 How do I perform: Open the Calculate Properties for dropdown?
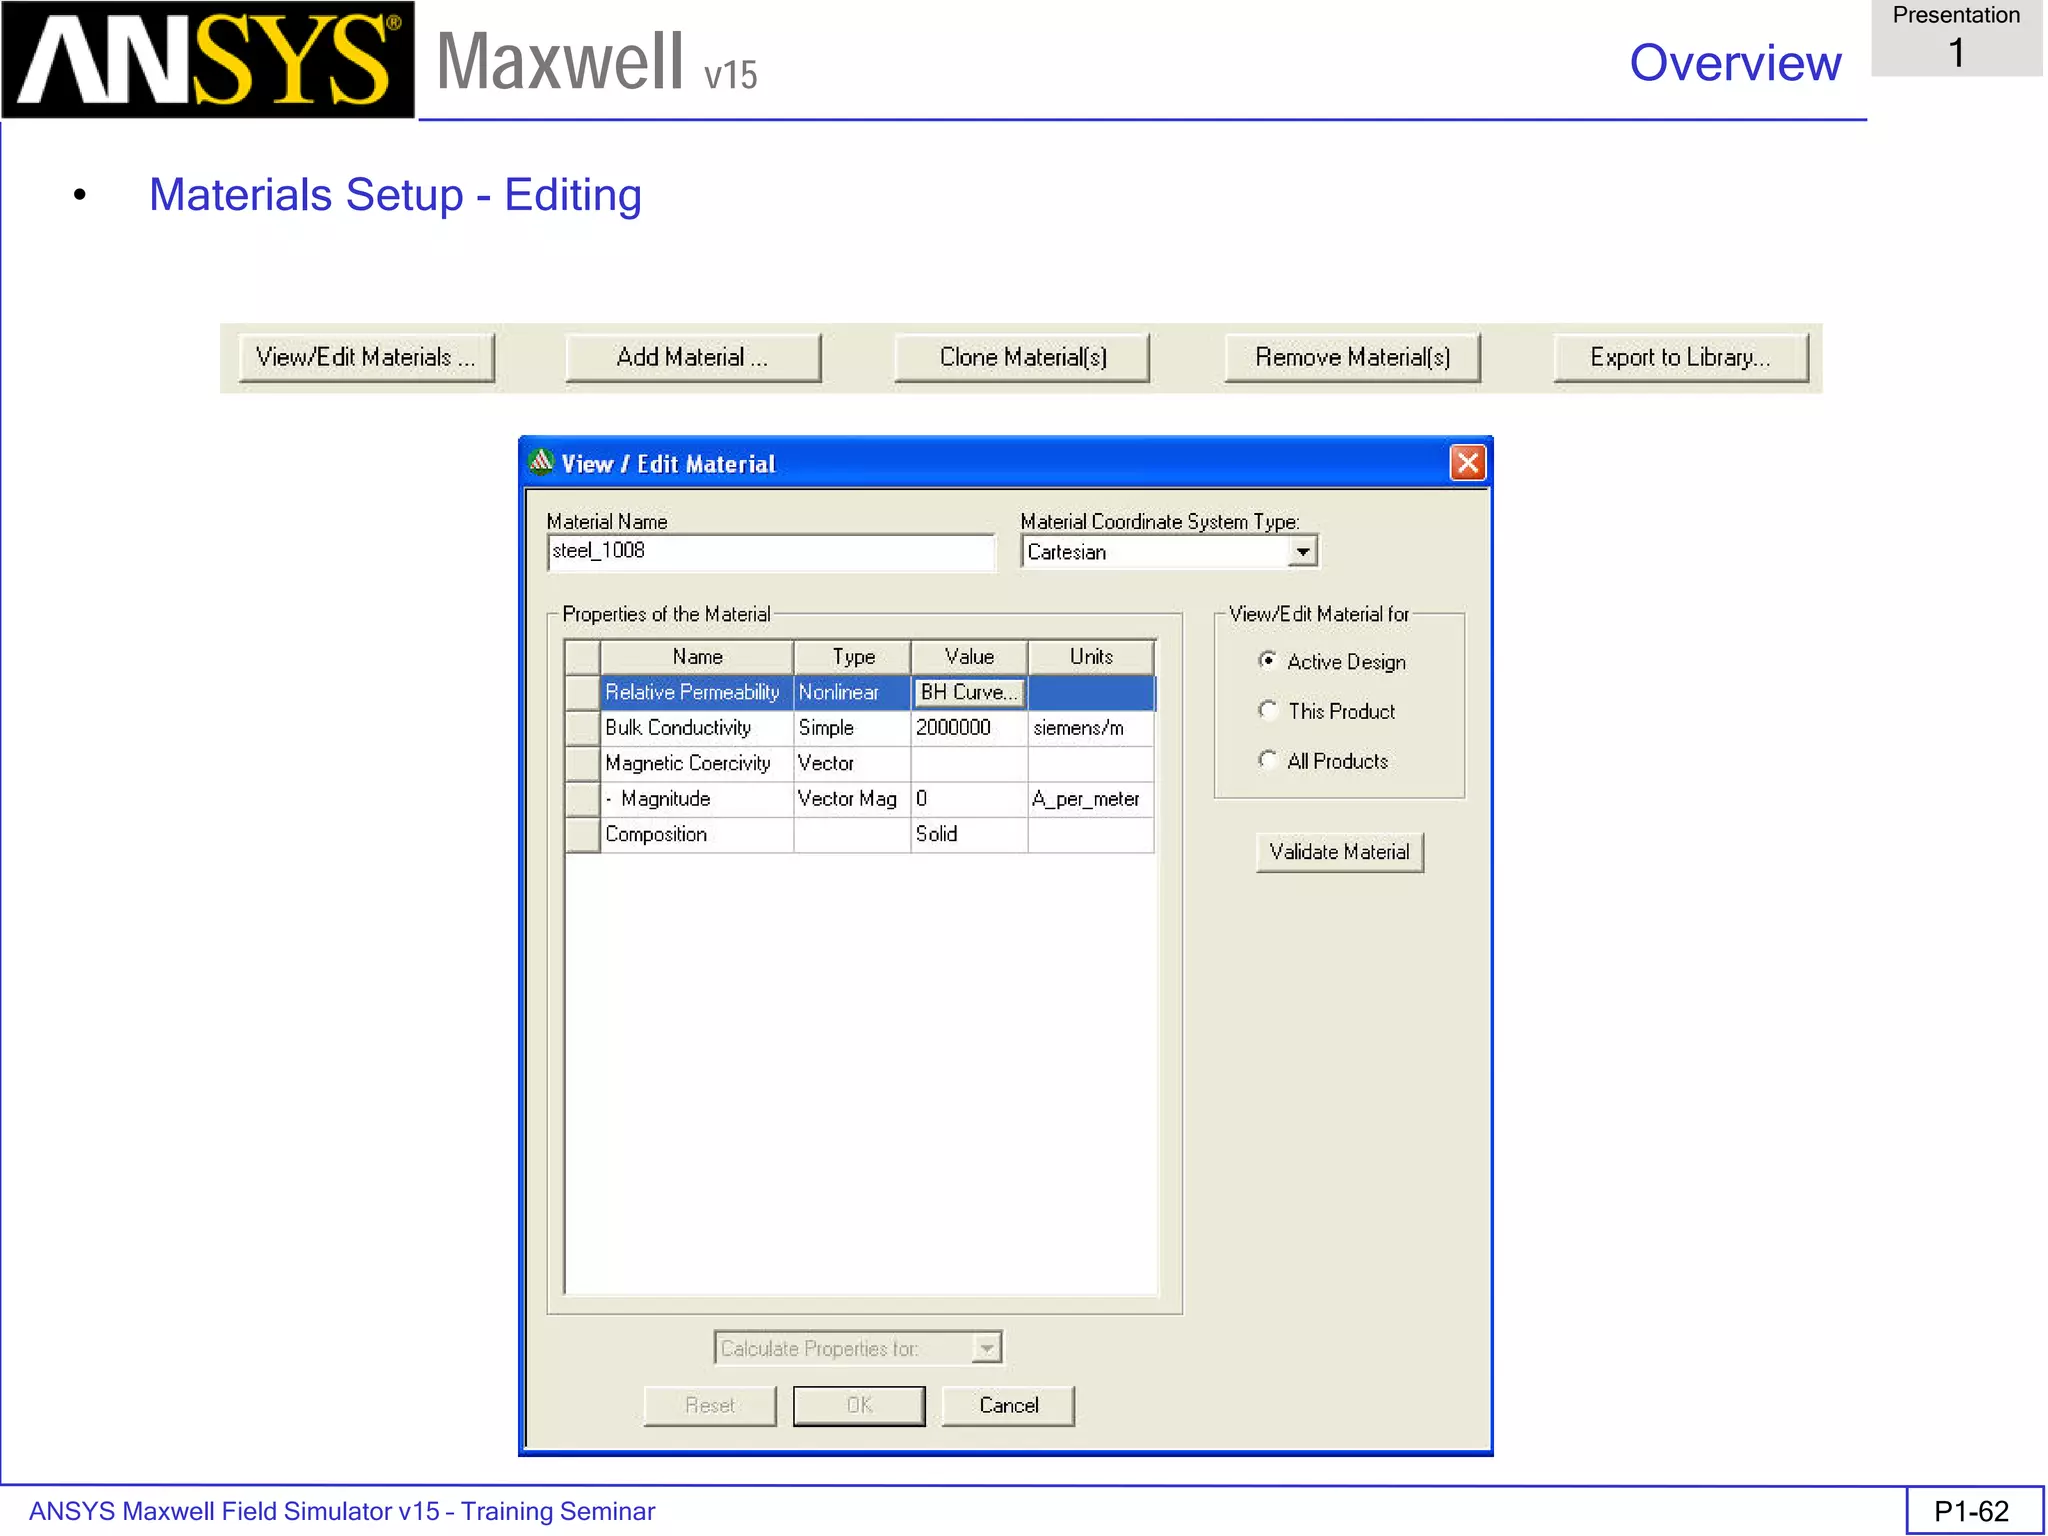point(986,1348)
